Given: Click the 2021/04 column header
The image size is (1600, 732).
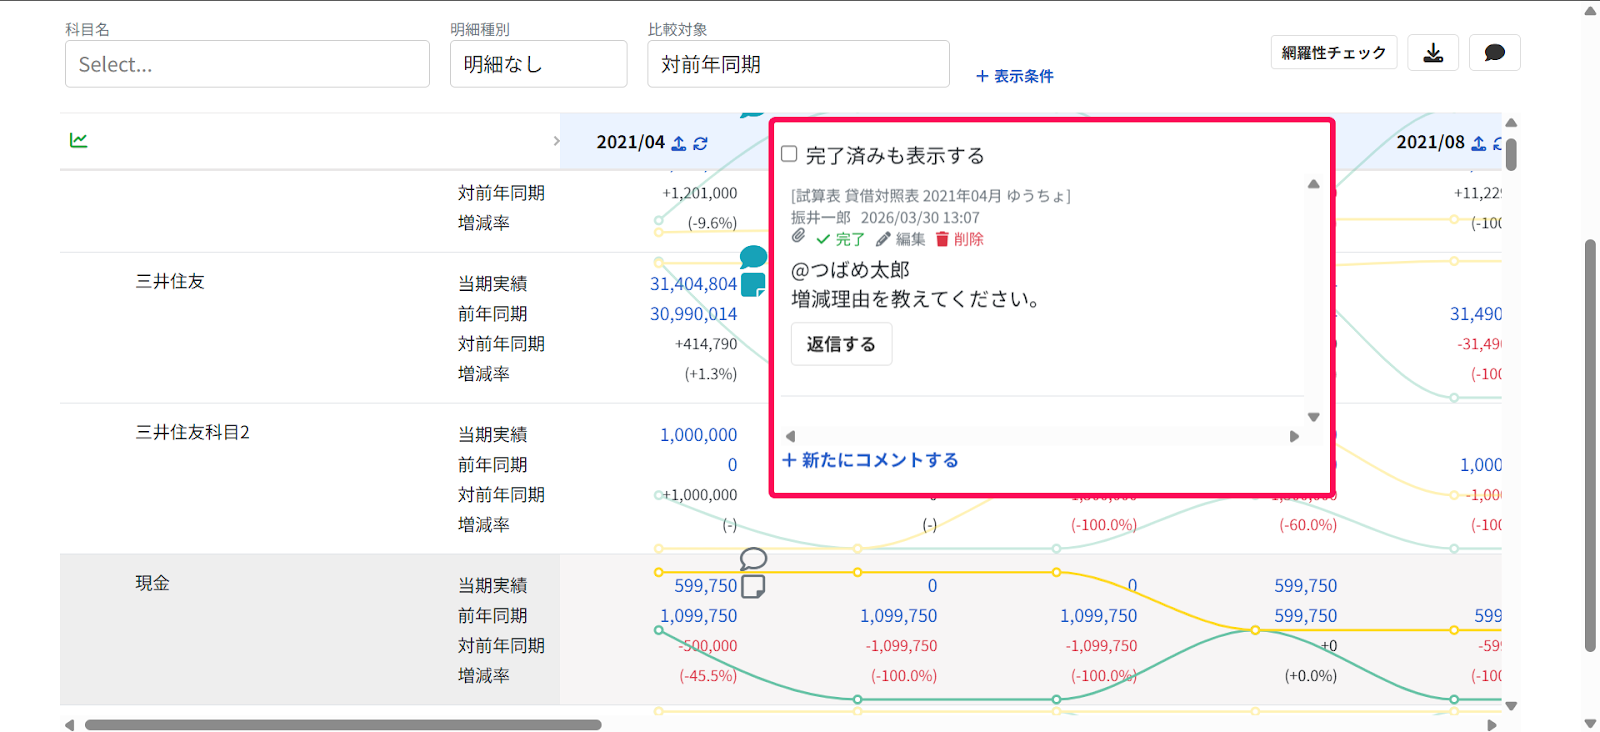Looking at the screenshot, I should coord(630,142).
